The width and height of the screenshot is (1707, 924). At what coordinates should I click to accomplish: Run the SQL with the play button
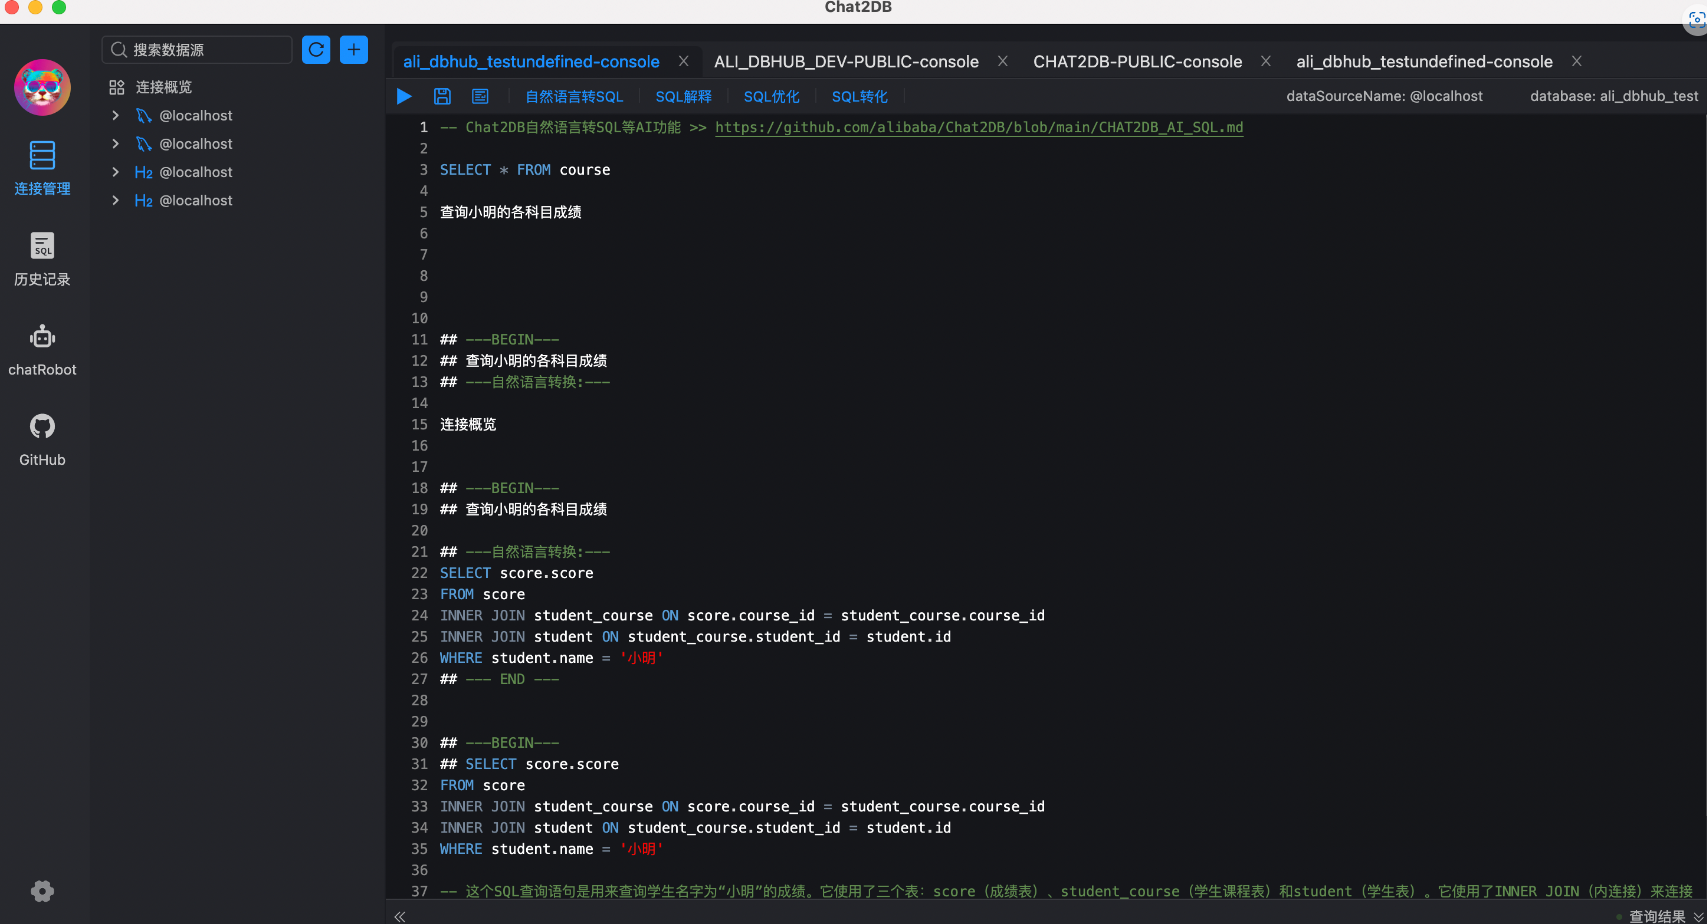coord(404,96)
